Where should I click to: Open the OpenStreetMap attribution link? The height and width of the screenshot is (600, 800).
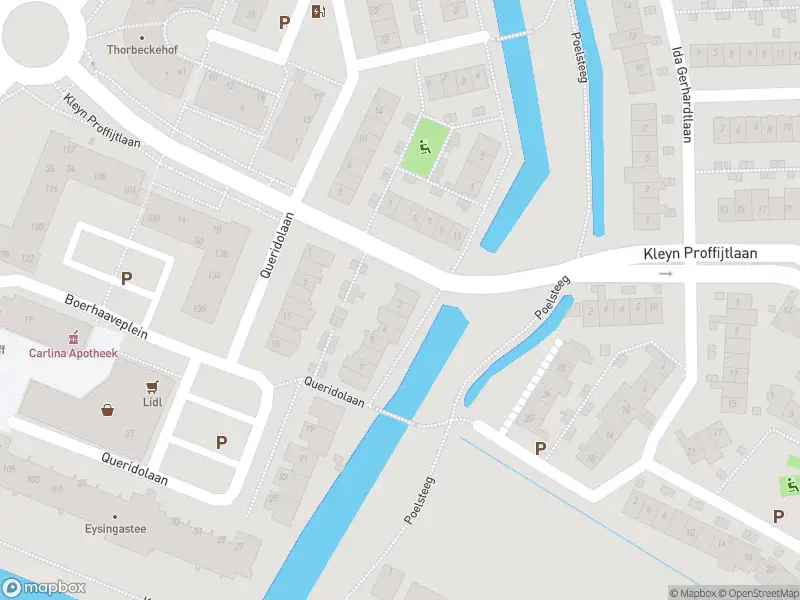tap(759, 593)
